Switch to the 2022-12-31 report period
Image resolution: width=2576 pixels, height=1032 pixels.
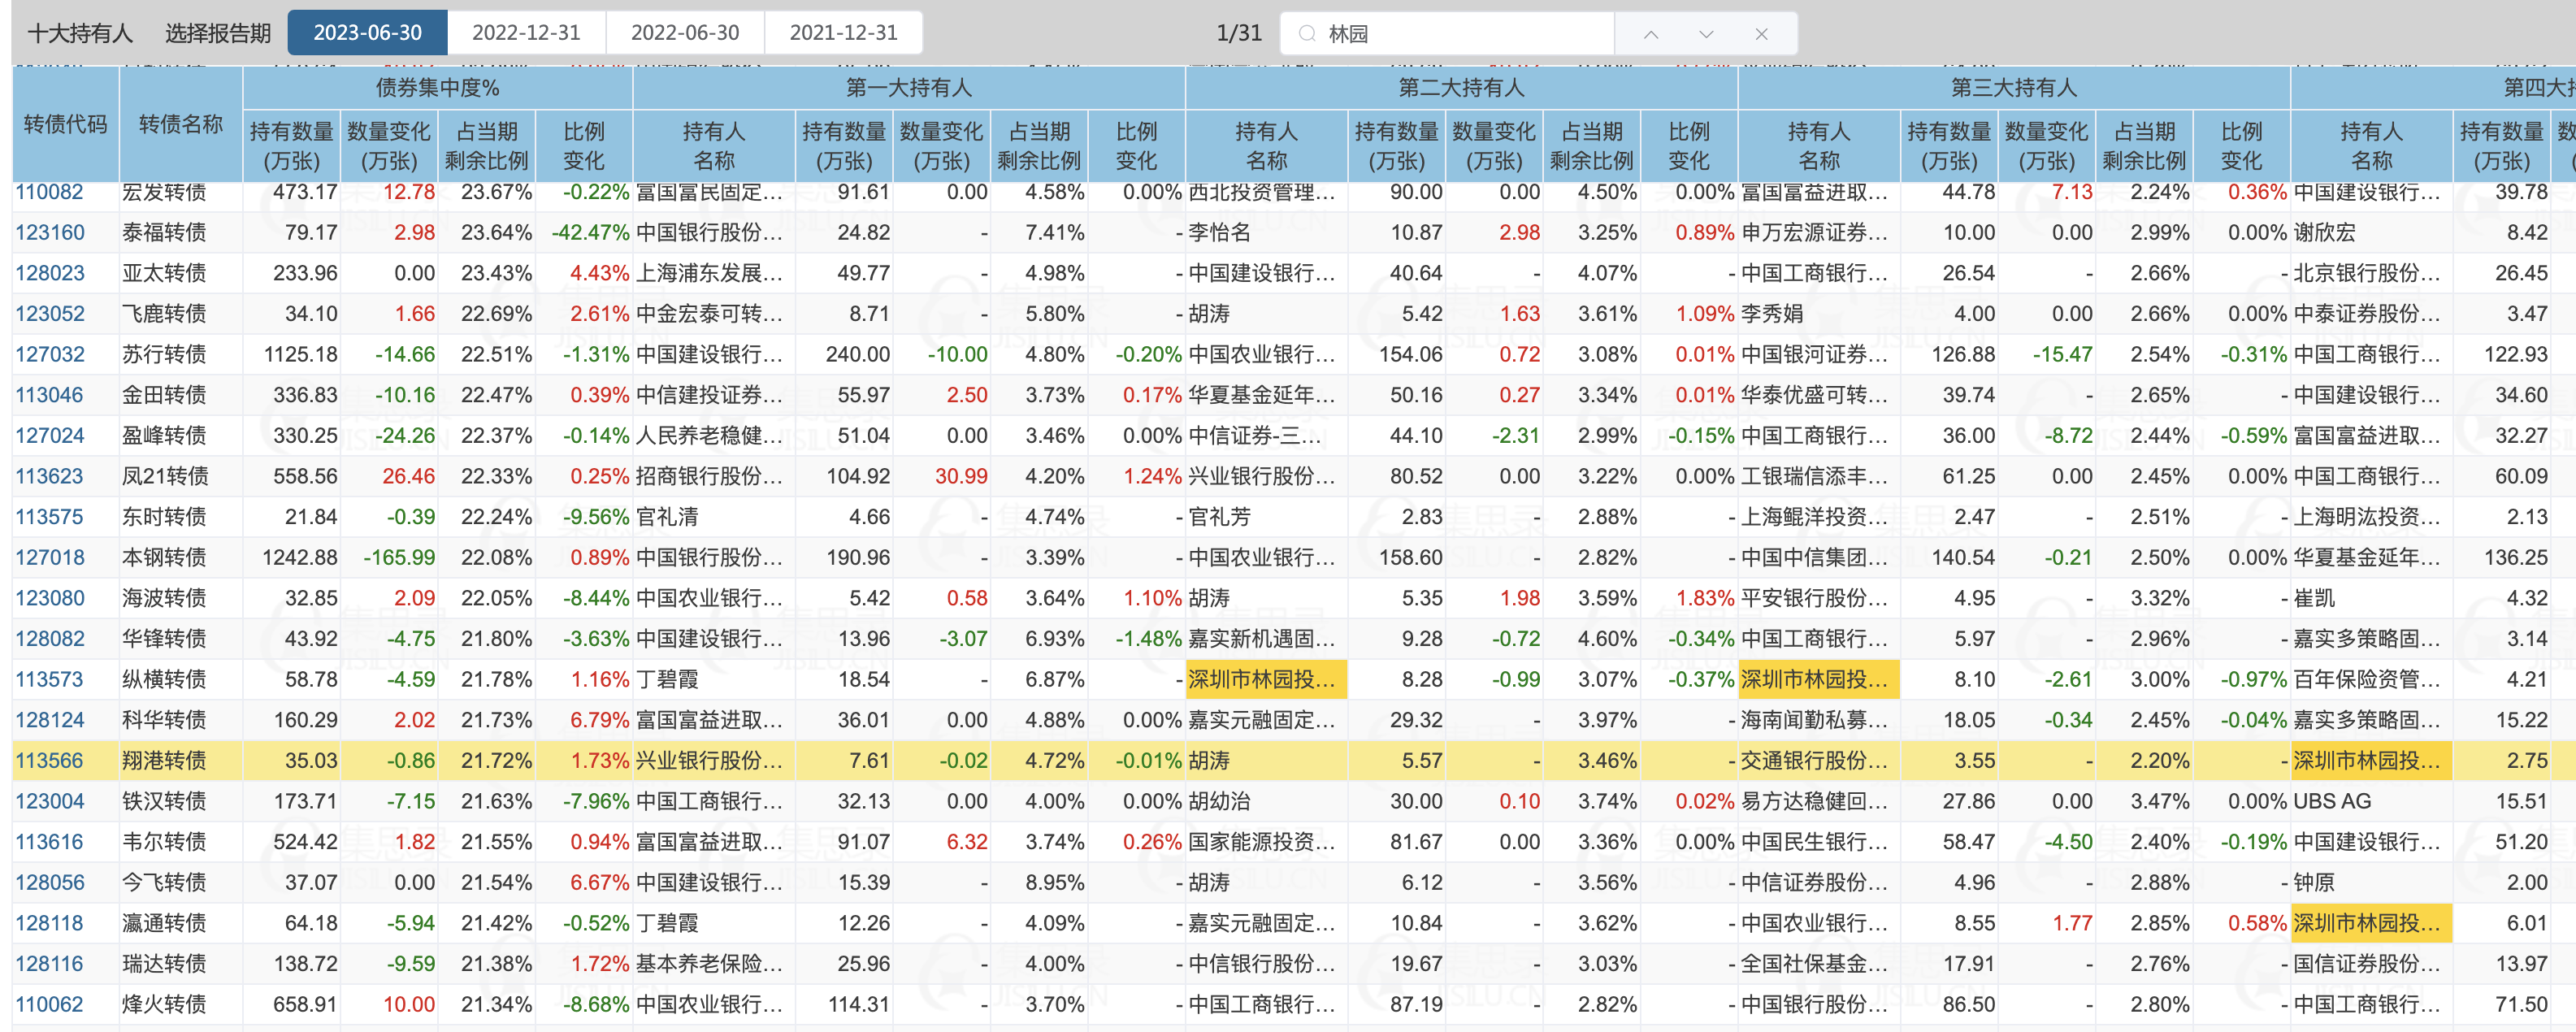(x=526, y=33)
